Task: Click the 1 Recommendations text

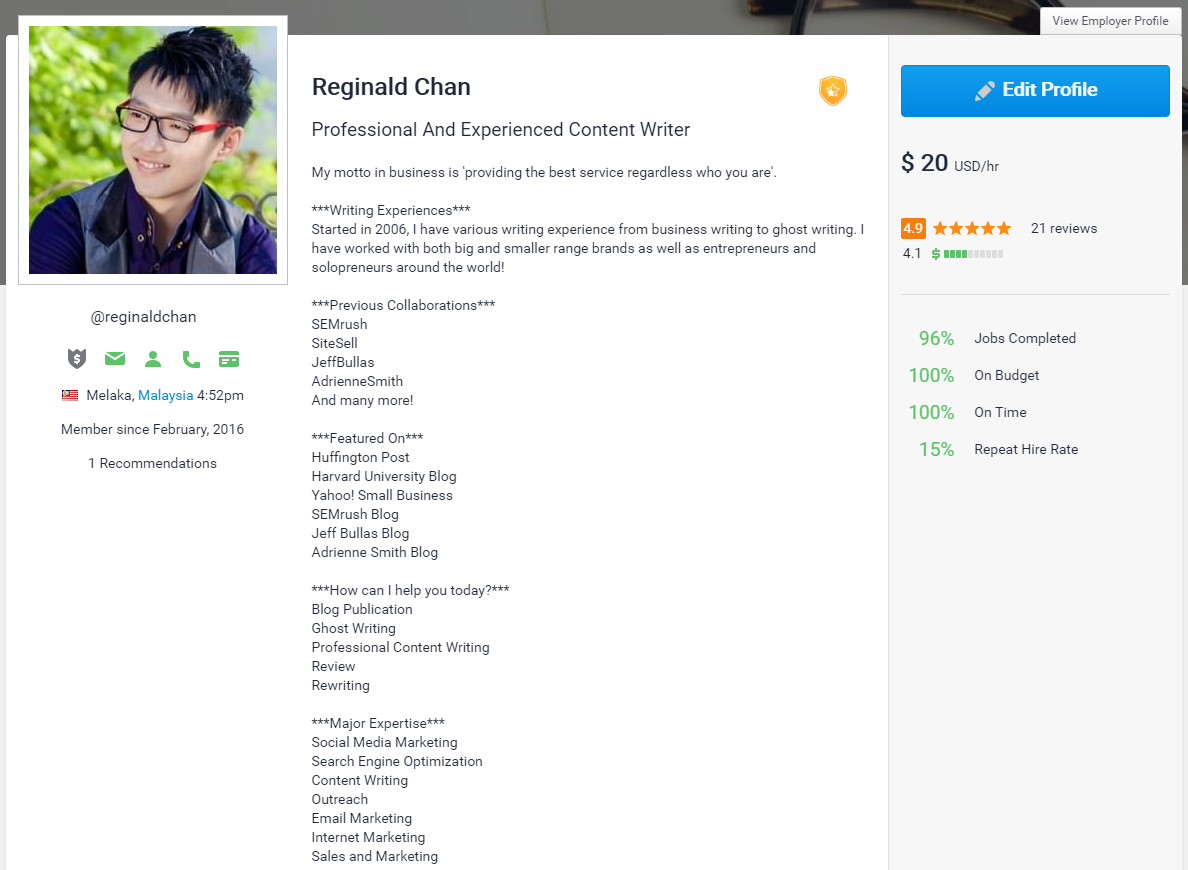Action: tap(152, 463)
